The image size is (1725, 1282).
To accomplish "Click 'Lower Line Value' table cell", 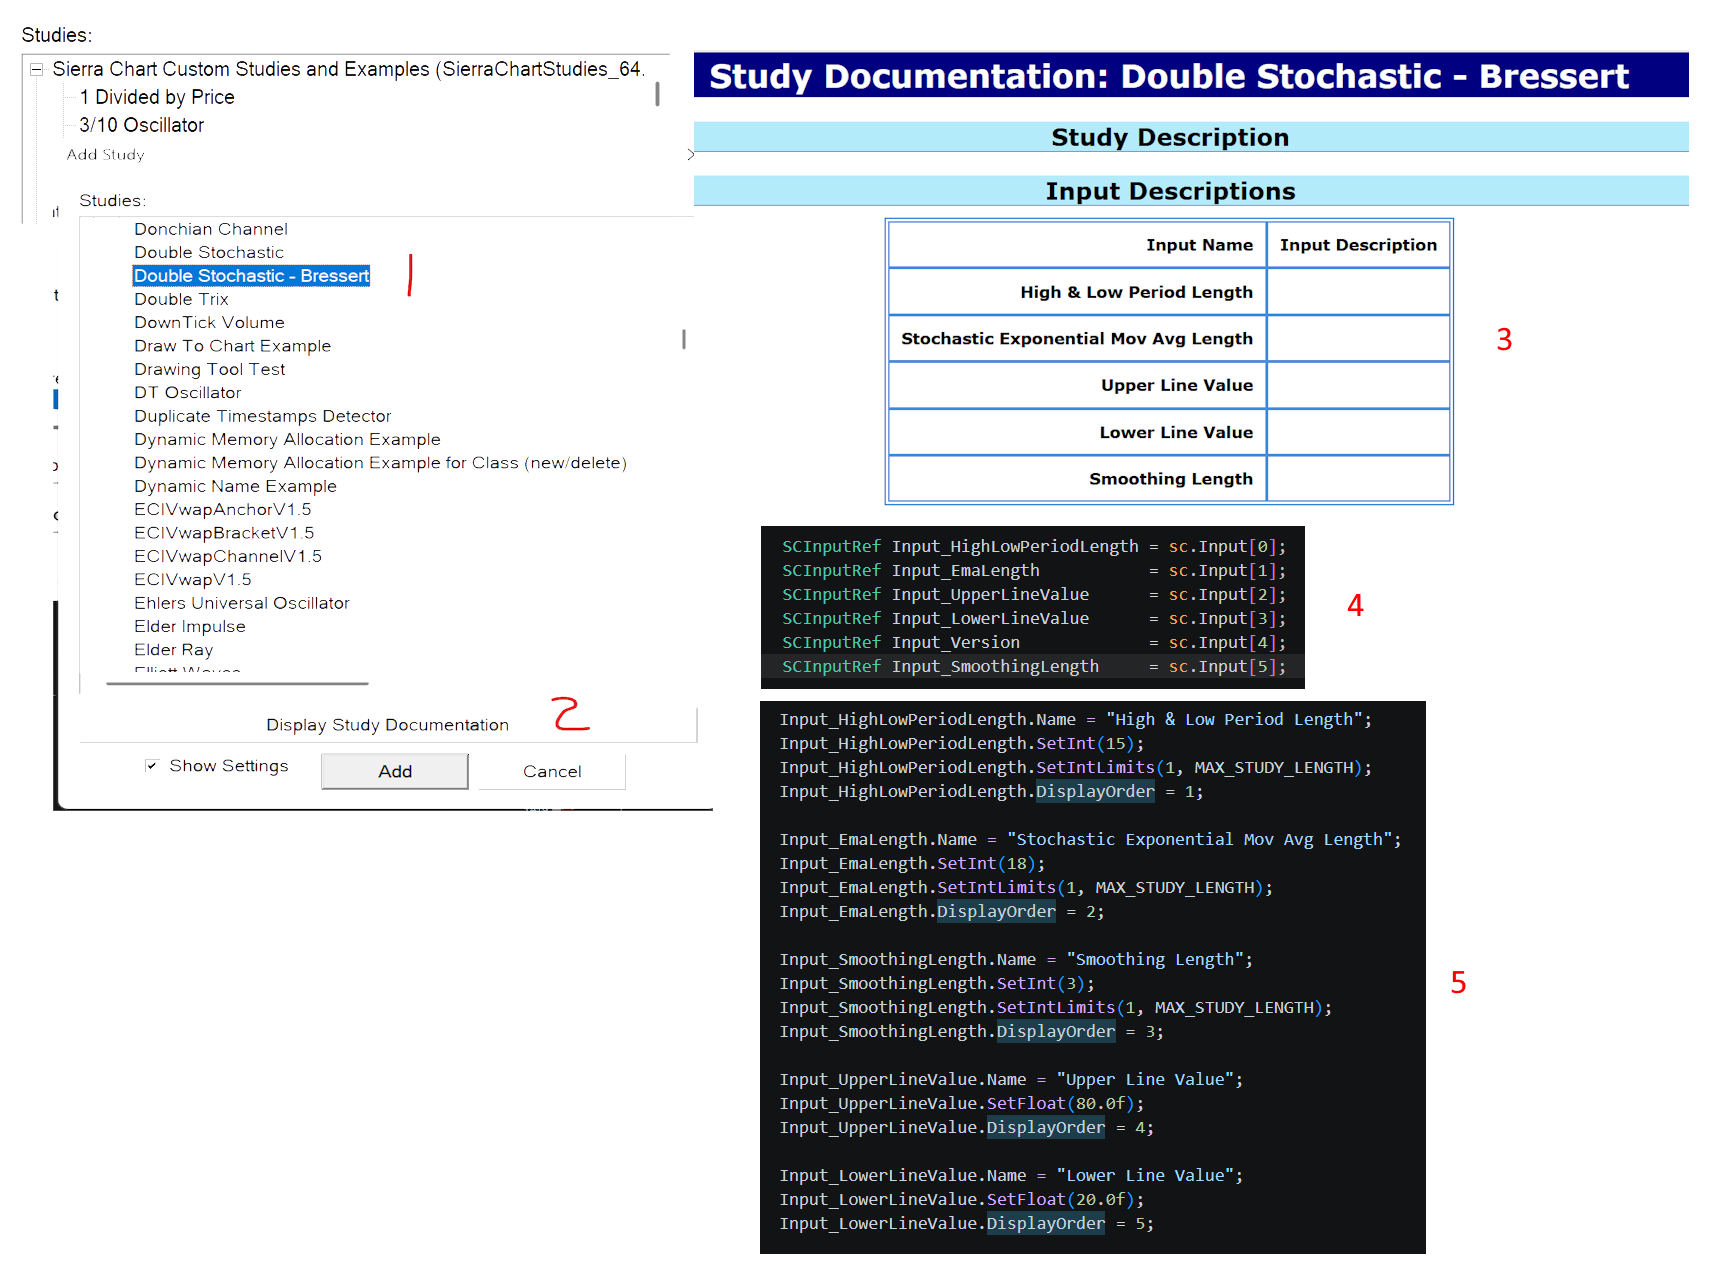I will tap(1077, 432).
